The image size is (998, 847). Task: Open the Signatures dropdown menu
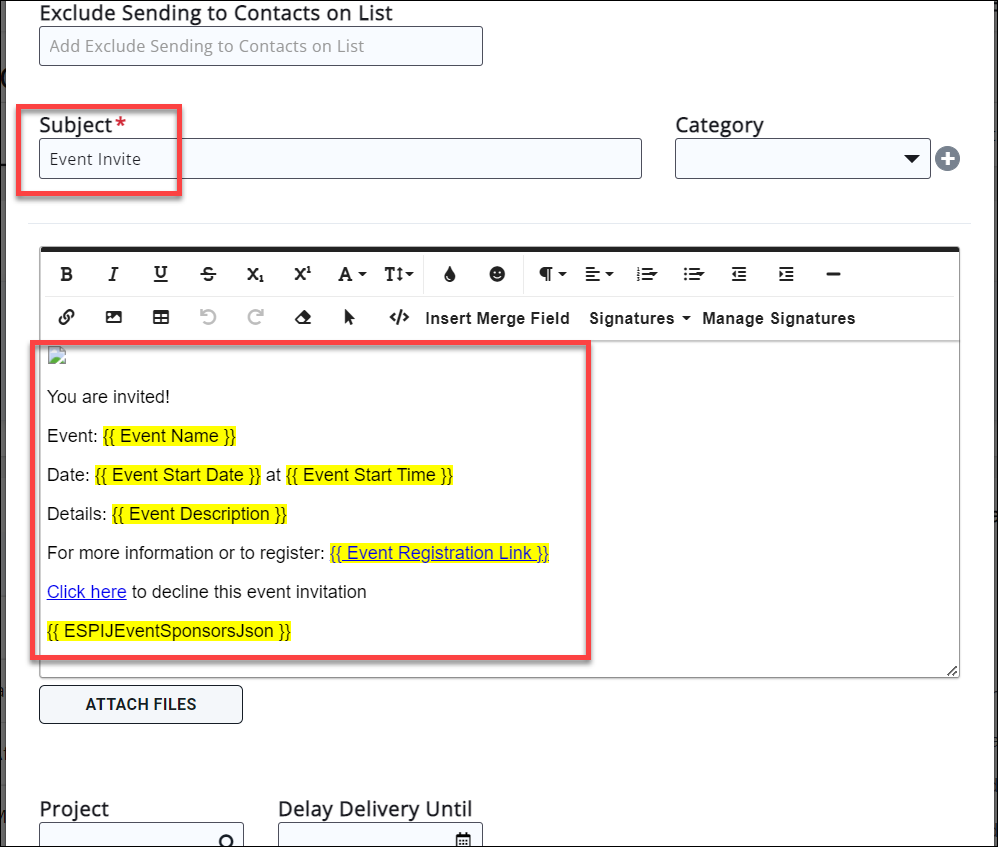pos(640,318)
